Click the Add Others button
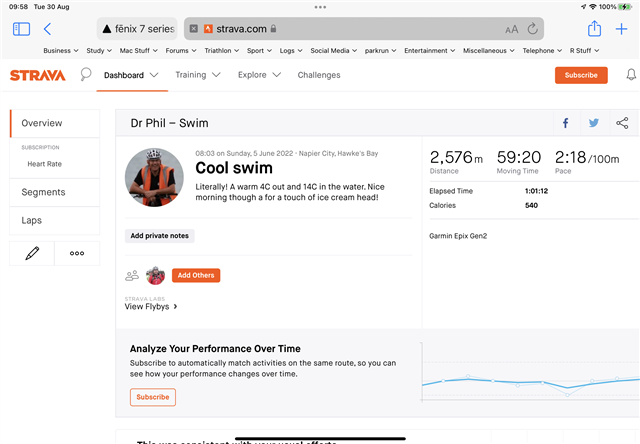Image resolution: width=640 pixels, height=444 pixels. pos(196,275)
